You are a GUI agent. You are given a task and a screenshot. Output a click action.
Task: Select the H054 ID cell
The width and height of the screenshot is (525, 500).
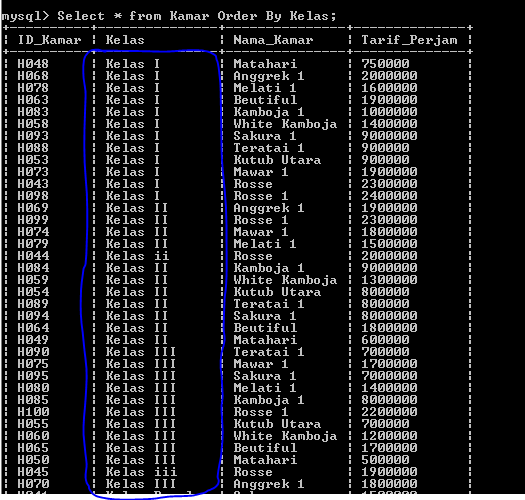pyautogui.click(x=33, y=292)
